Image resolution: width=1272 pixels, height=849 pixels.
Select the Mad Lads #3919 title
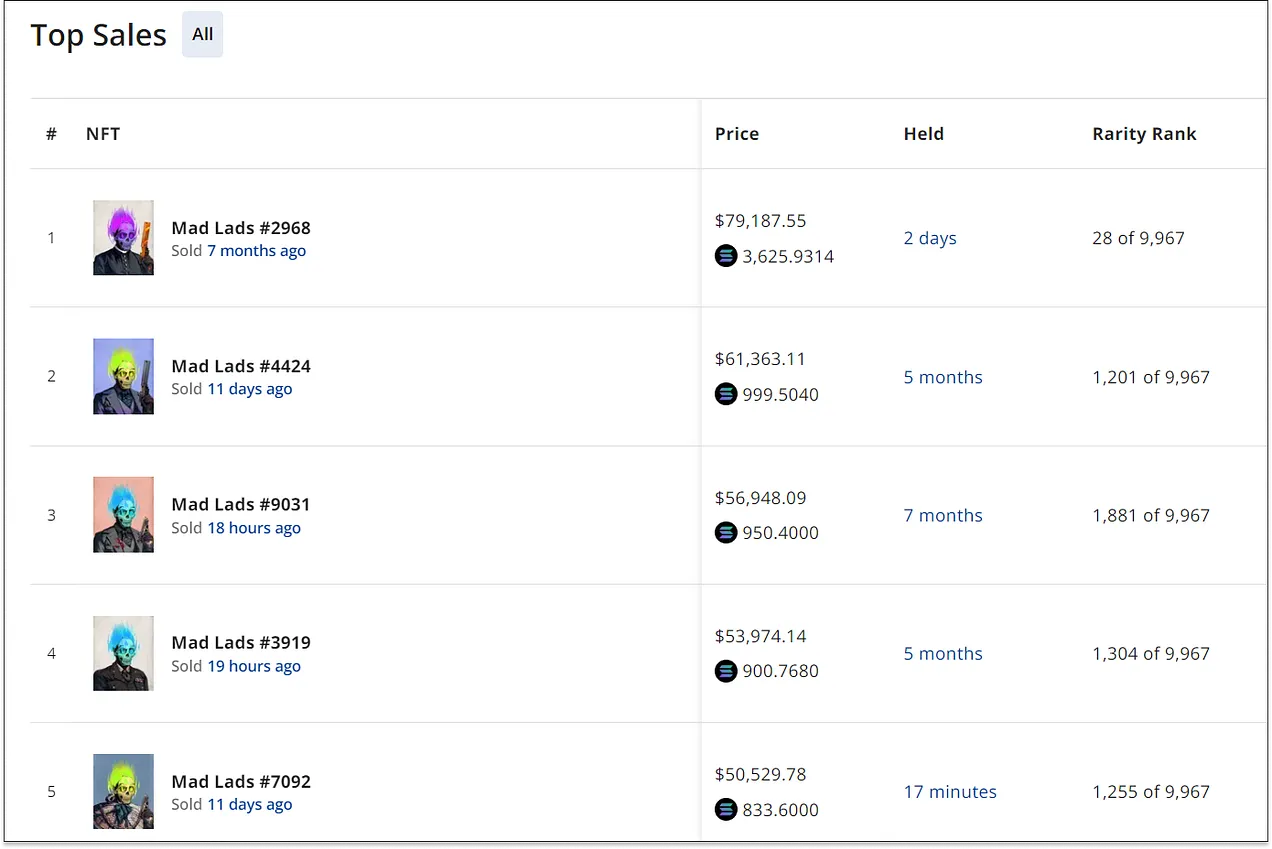[x=241, y=642]
